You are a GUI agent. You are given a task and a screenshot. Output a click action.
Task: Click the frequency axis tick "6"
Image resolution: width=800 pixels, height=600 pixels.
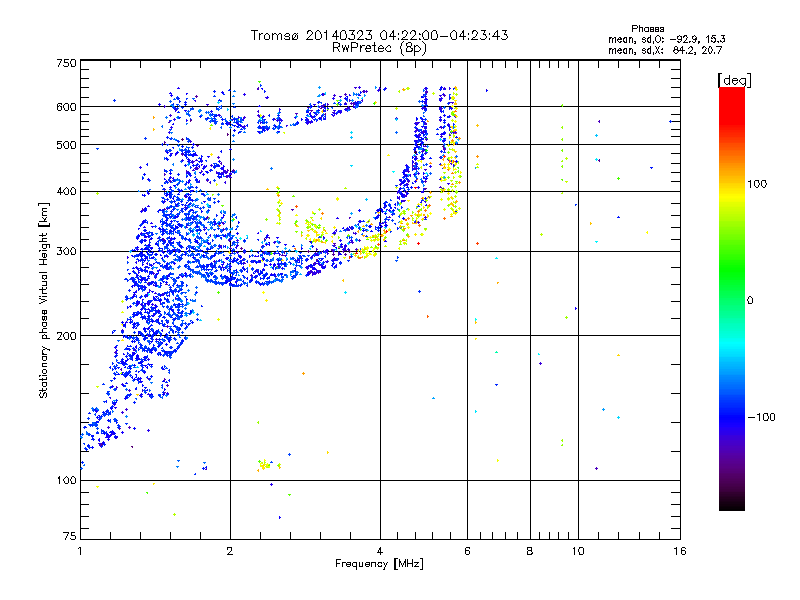[x=467, y=551]
